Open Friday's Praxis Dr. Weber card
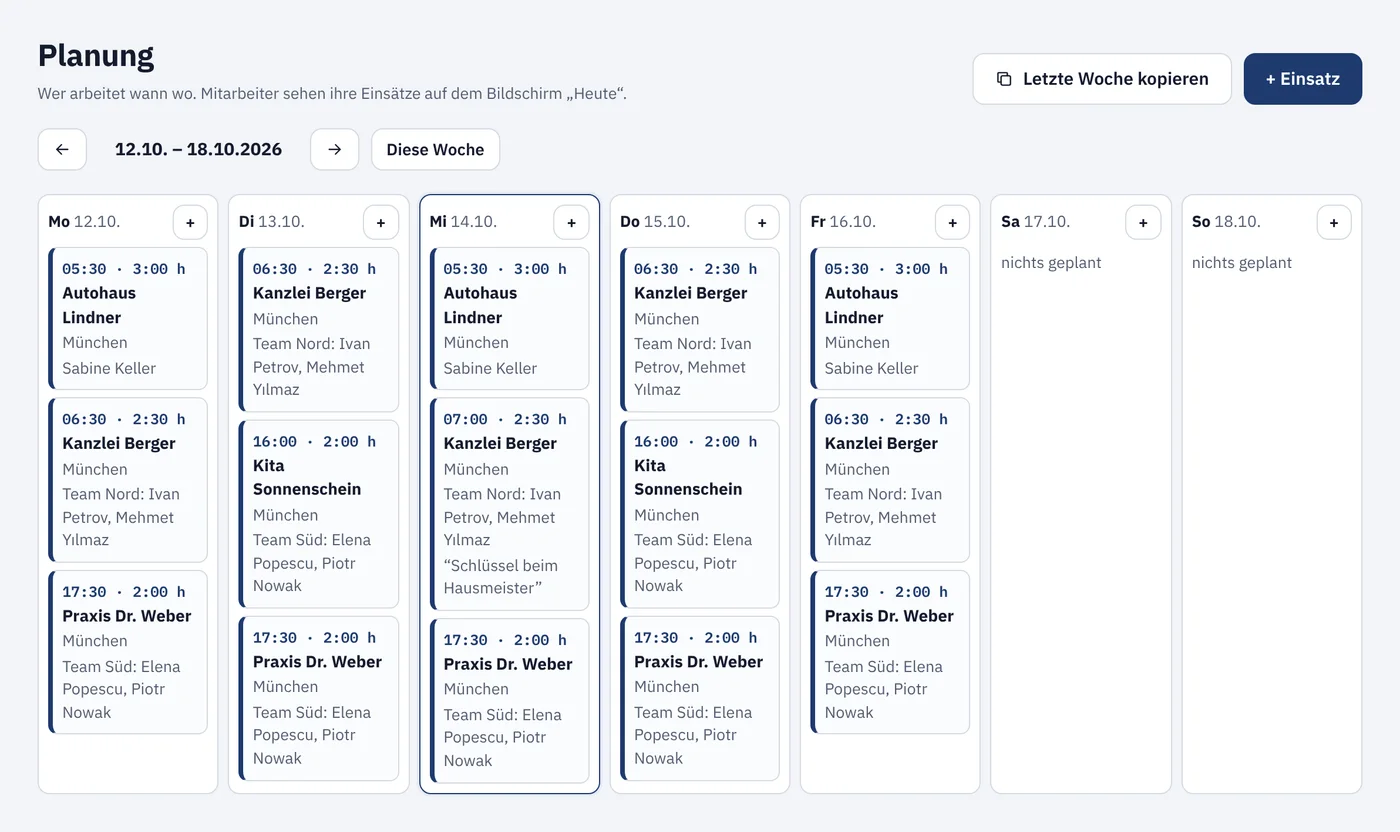The image size is (1400, 832). [x=890, y=652]
